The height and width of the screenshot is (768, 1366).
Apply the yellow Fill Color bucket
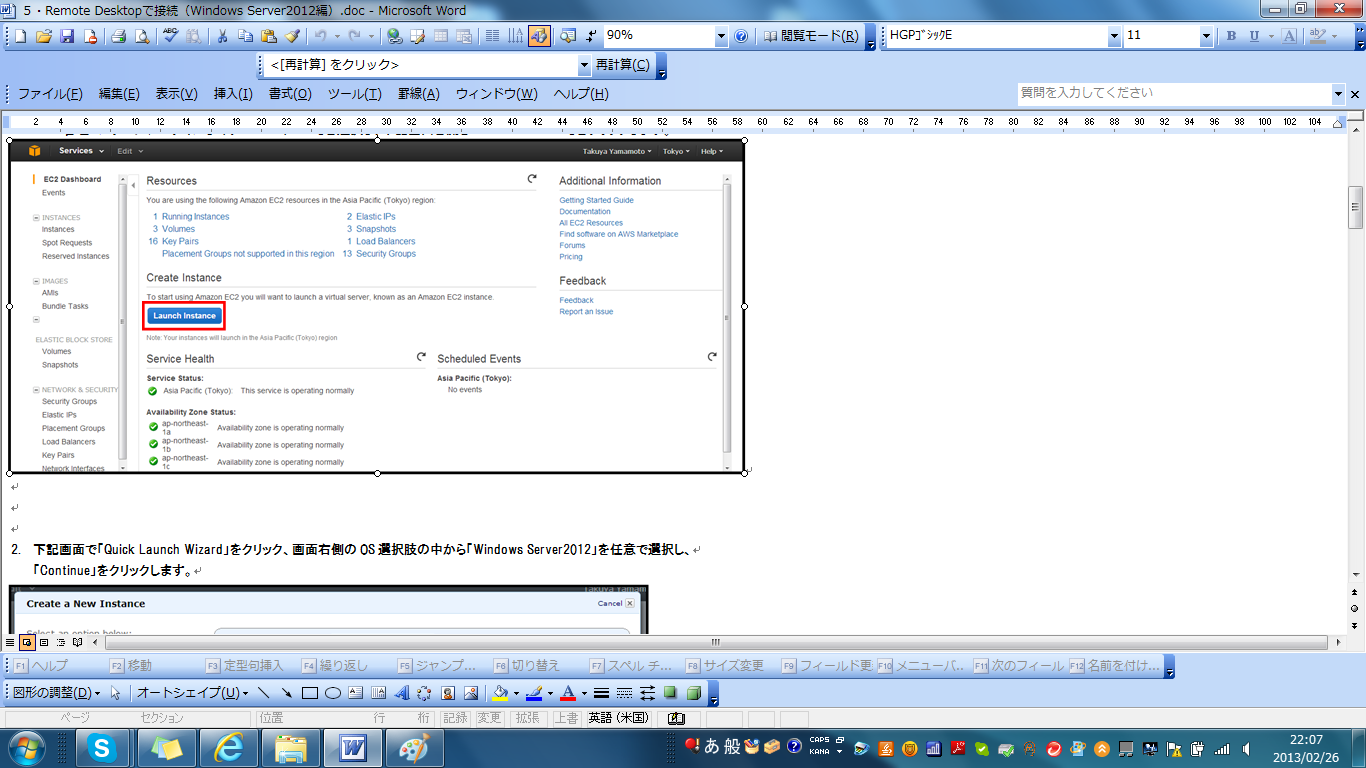click(501, 692)
